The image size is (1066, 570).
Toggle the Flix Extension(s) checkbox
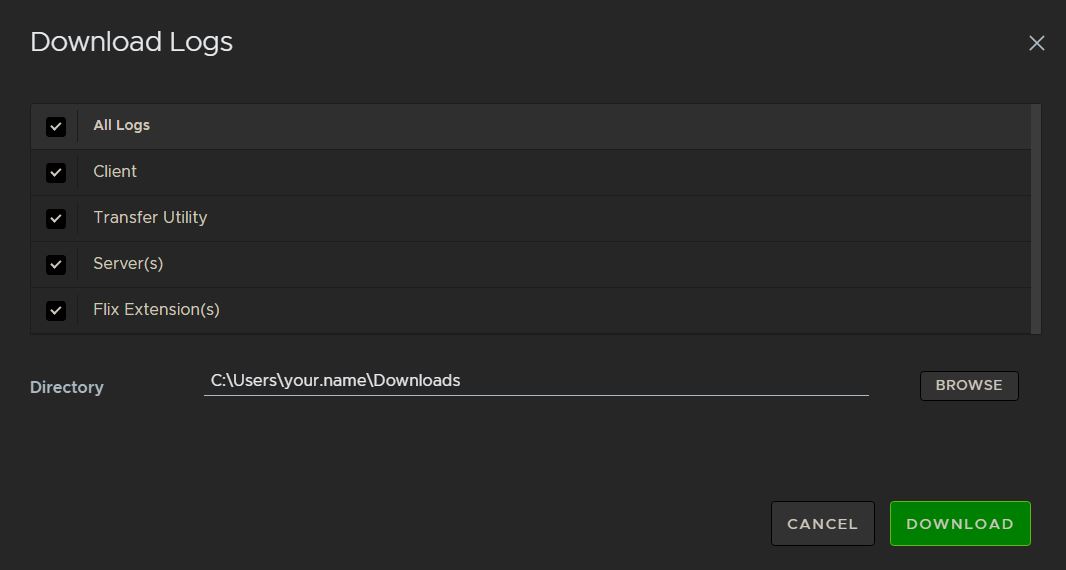[x=56, y=311]
